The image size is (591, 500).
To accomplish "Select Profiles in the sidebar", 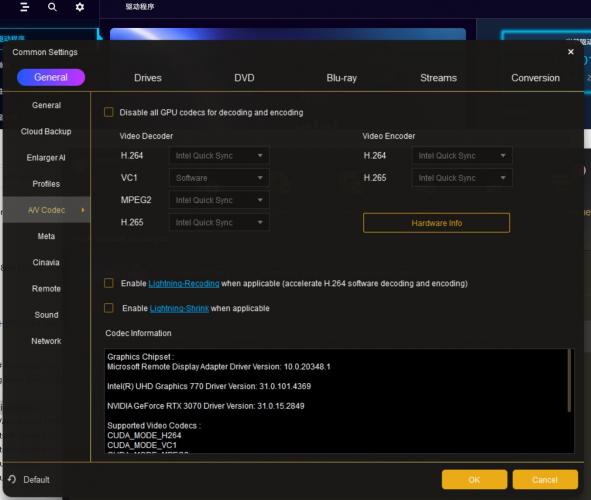I will pyautogui.click(x=46, y=184).
